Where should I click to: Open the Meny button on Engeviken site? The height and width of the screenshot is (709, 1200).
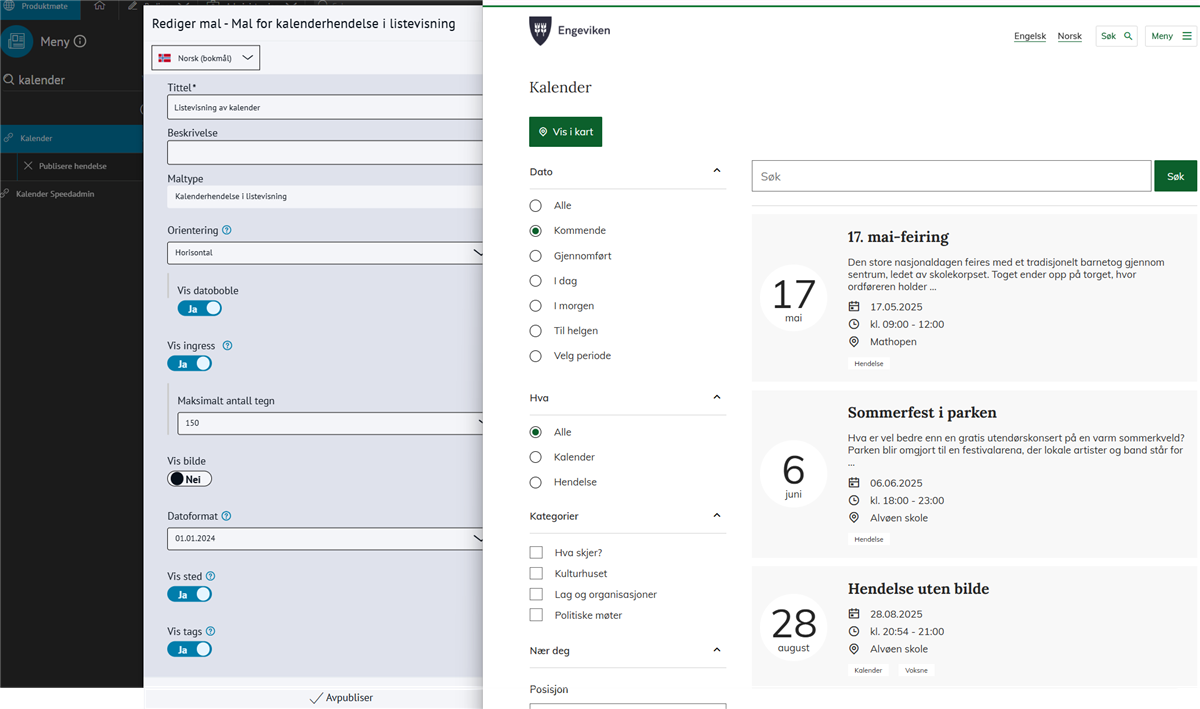pyautogui.click(x=1170, y=36)
